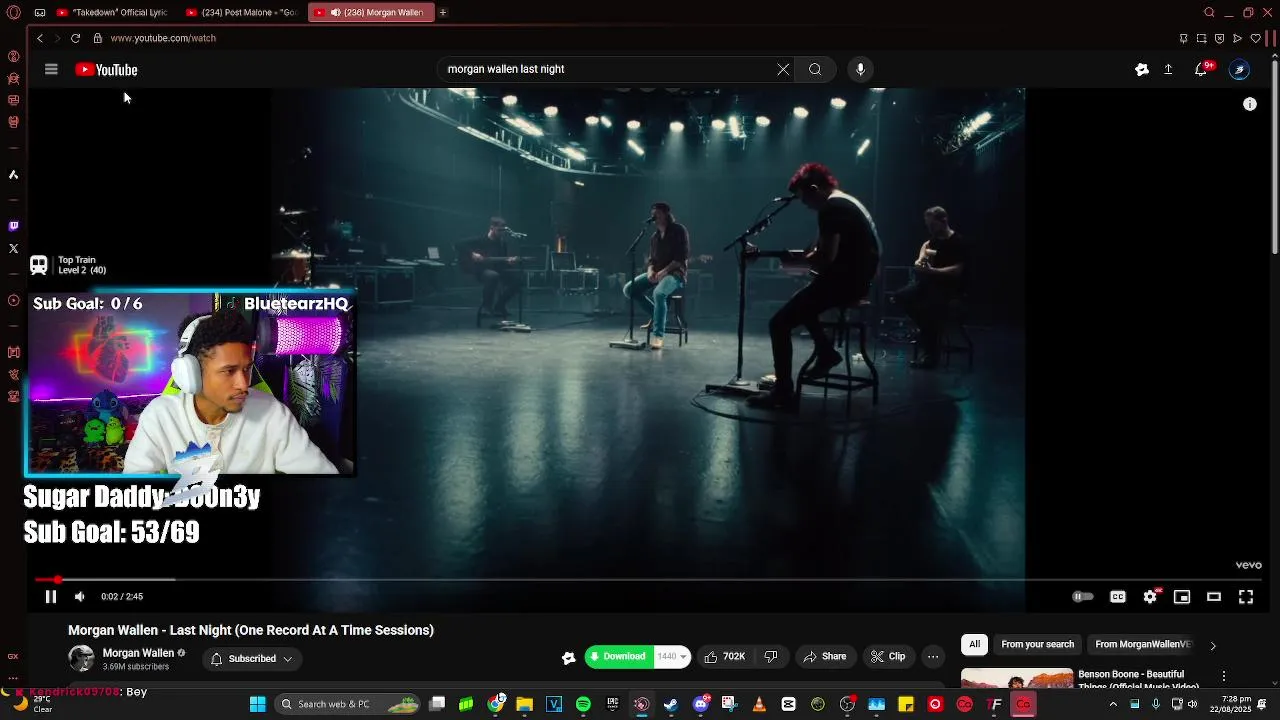The image size is (1280, 720).
Task: Open more actions ellipsis menu
Action: (x=933, y=656)
